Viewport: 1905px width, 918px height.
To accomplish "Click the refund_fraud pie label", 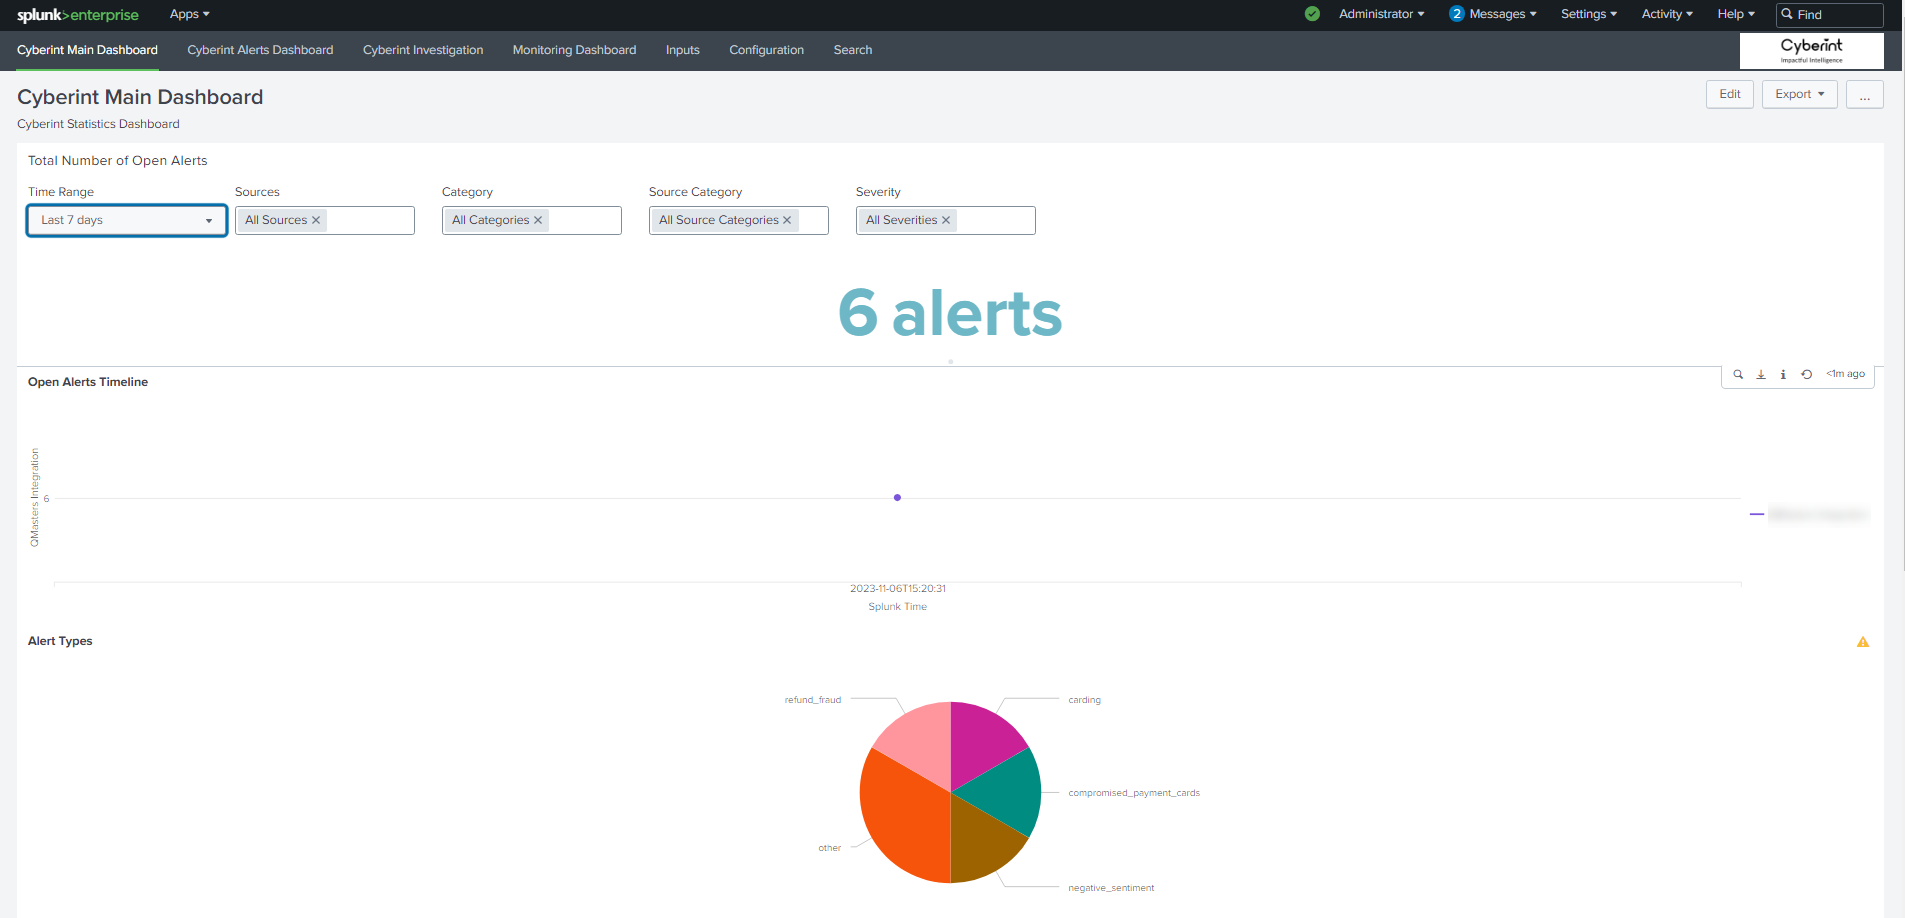I will pos(812,700).
